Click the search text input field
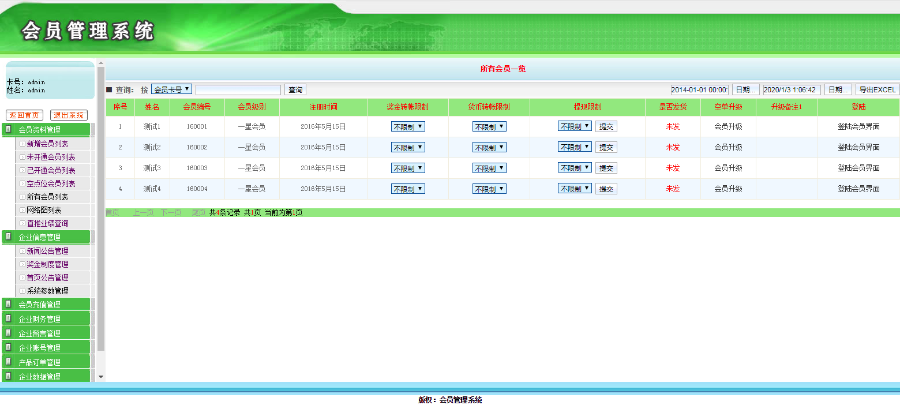 238,90
